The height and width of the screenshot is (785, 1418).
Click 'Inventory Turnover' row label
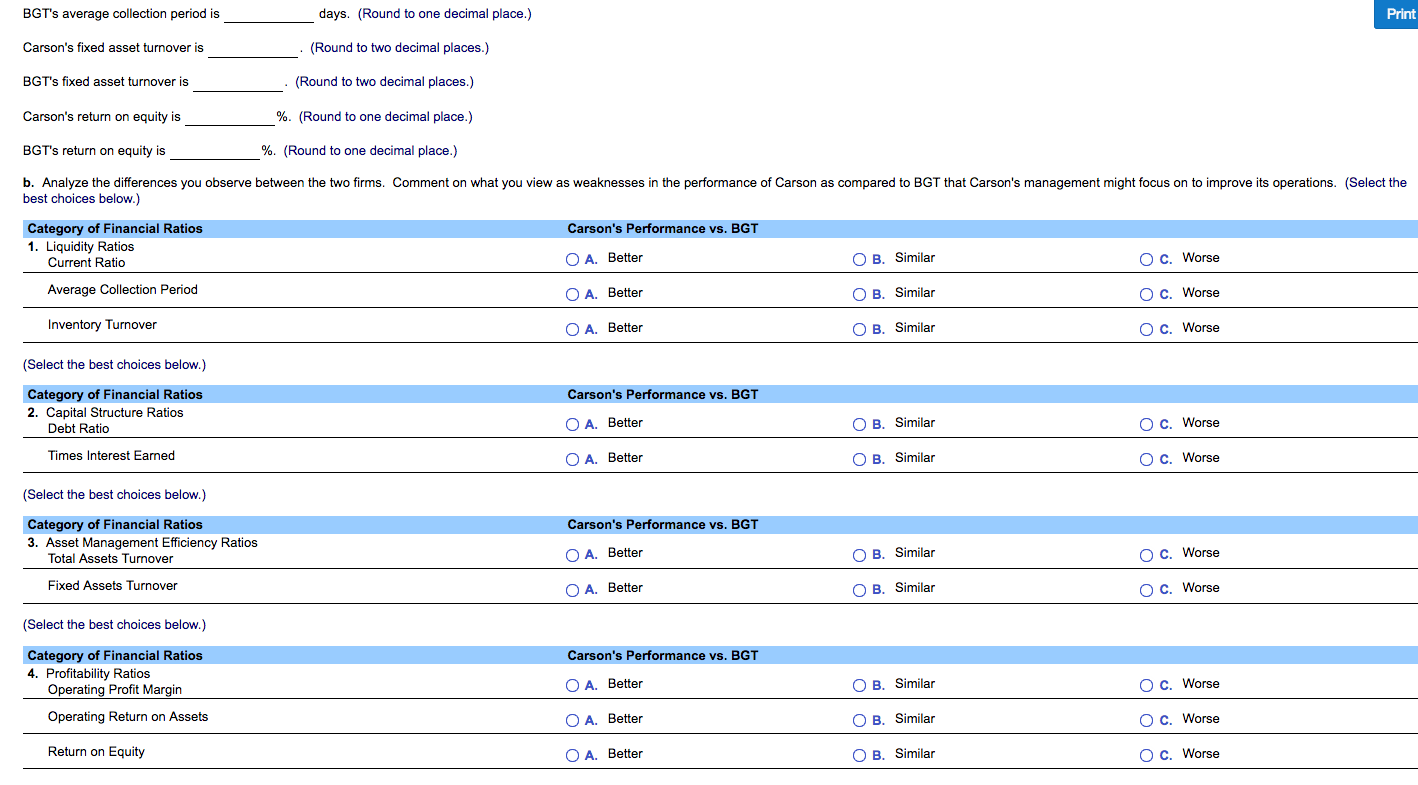pos(102,325)
